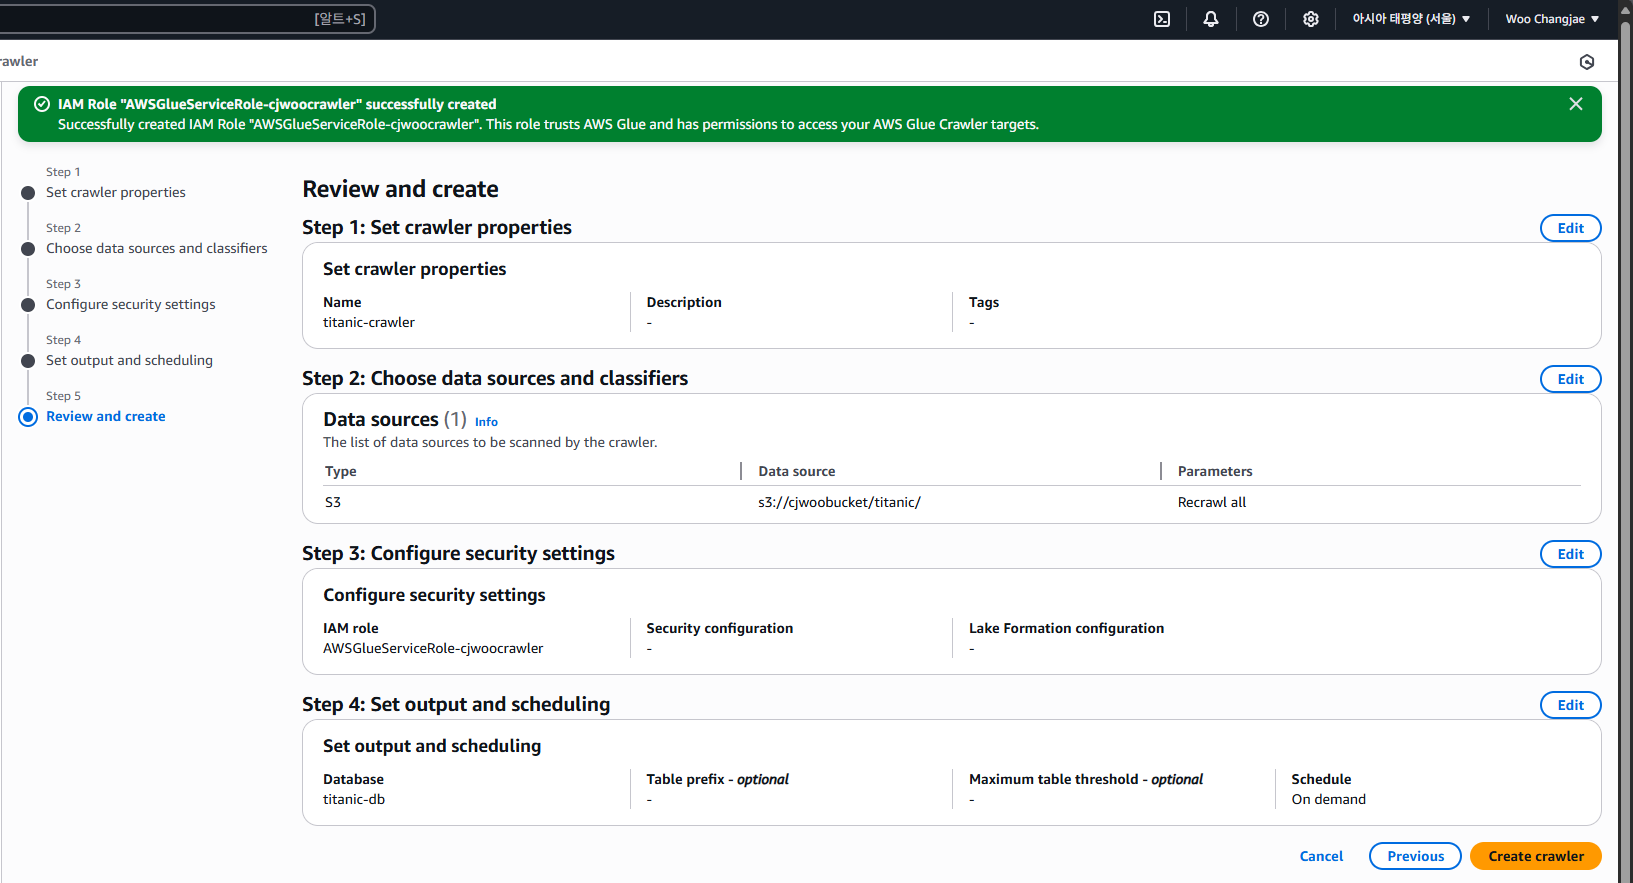Viewport: 1633px width, 883px height.
Task: Edit Step 4 output and scheduling
Action: click(1570, 705)
